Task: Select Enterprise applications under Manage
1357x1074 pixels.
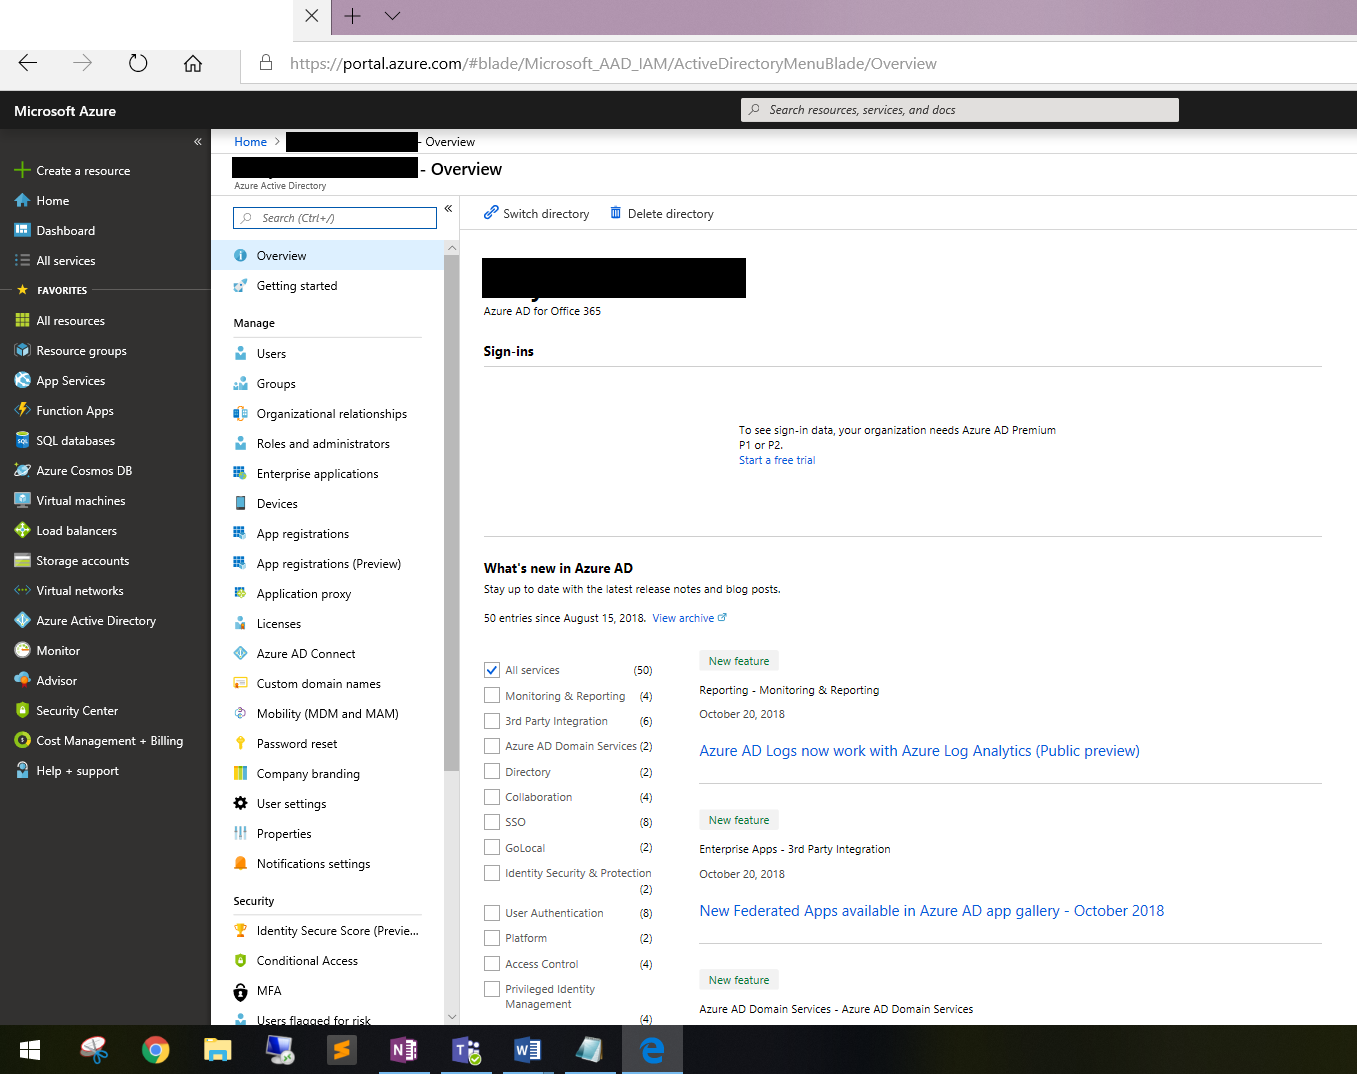Action: pyautogui.click(x=317, y=473)
